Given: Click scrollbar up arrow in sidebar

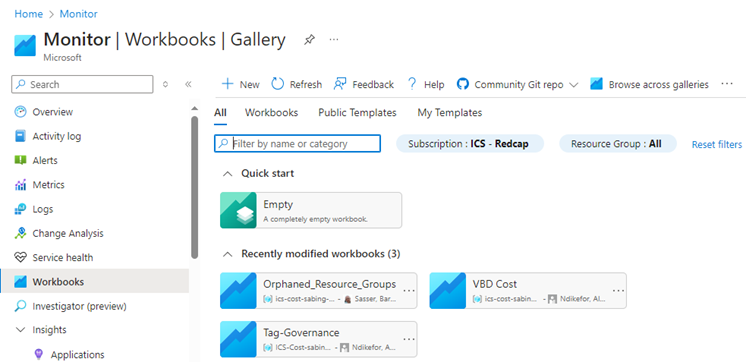Looking at the screenshot, I should (194, 108).
